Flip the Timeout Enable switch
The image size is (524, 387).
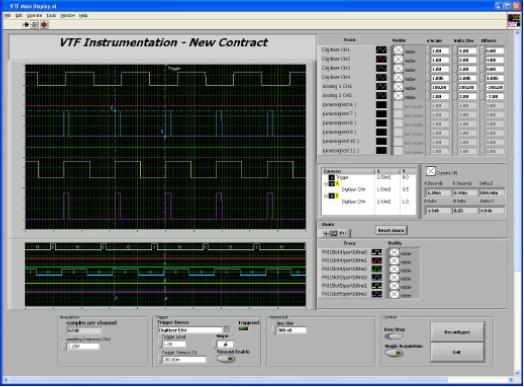(226, 359)
